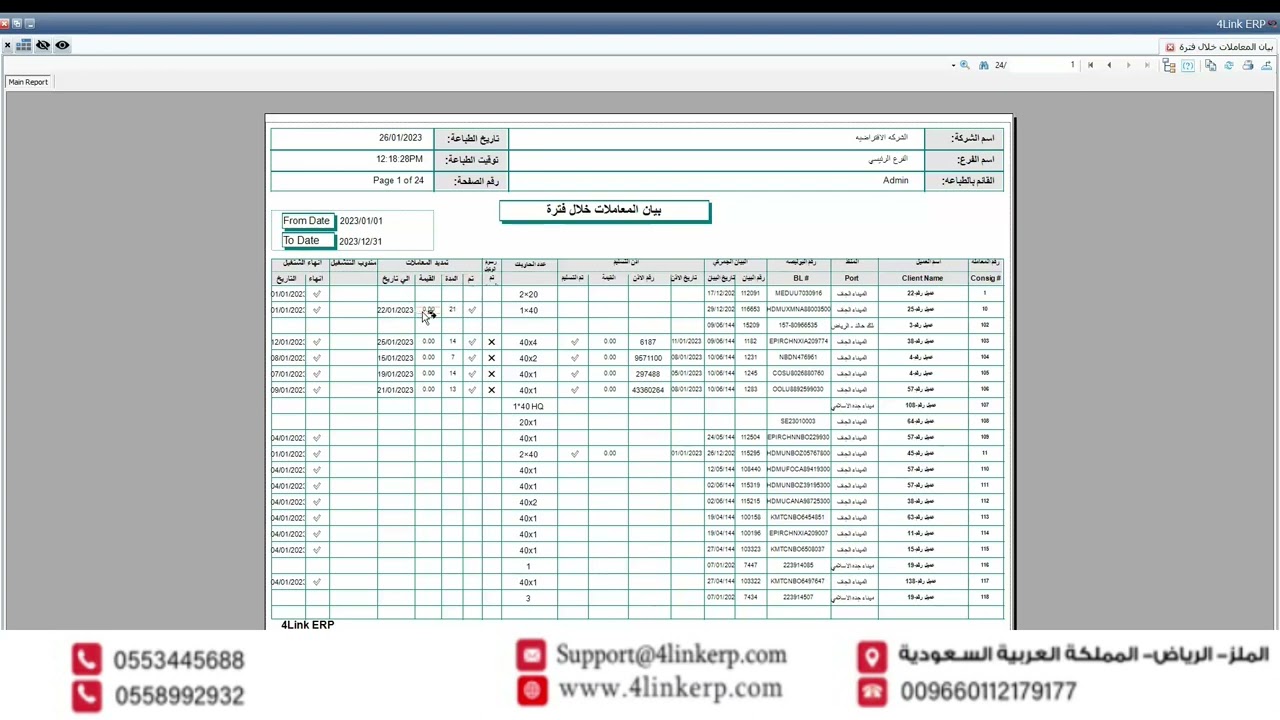Click the BL number MEDUU7030916
Image resolution: width=1280 pixels, height=720 pixels.
(798, 294)
